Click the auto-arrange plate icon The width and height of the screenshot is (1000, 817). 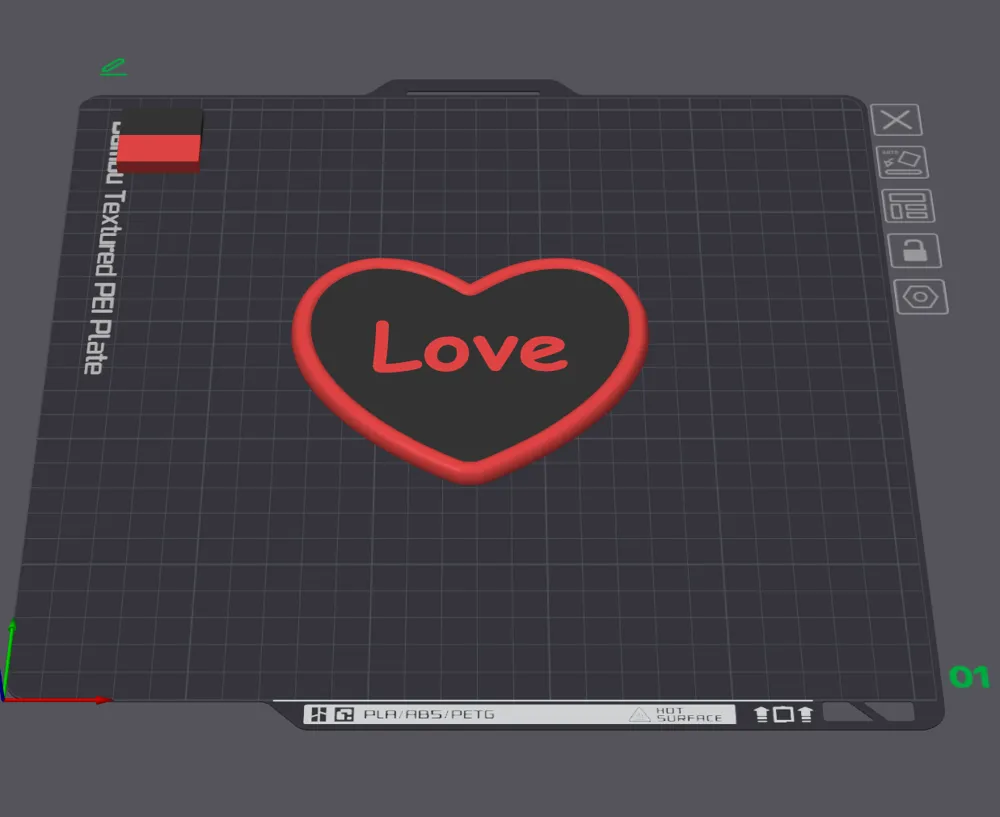(x=903, y=163)
